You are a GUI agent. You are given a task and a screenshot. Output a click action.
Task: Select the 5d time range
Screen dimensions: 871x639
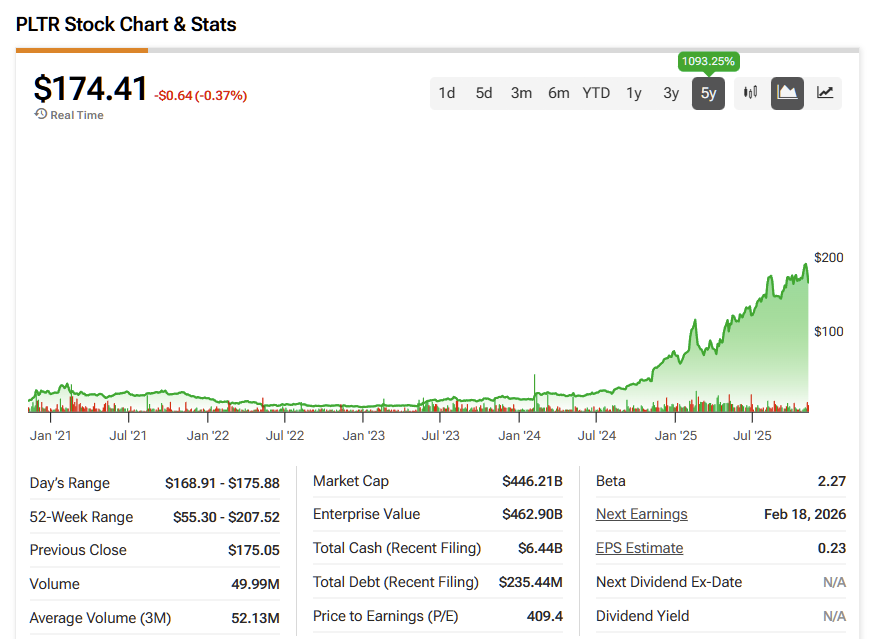[484, 93]
